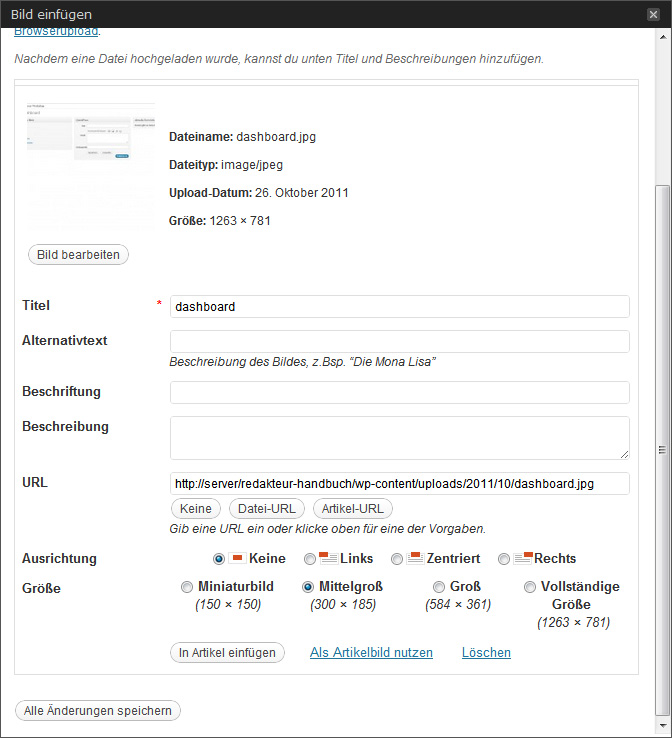Select the Miniaturbild size radio button

(x=187, y=587)
